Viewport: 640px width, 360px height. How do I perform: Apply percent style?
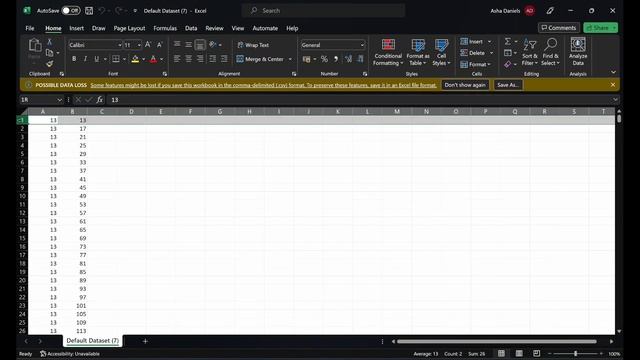[324, 59]
